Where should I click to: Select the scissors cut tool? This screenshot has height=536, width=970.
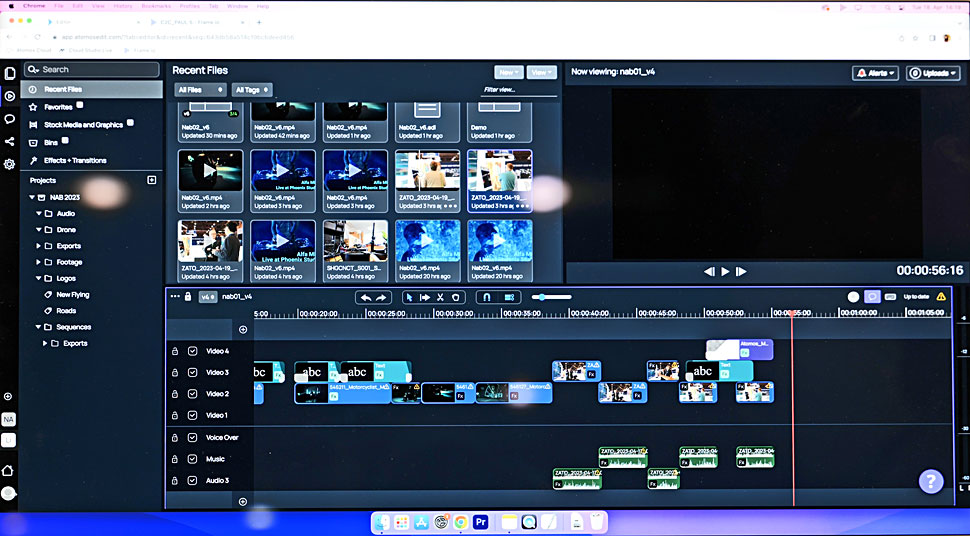[x=440, y=298]
